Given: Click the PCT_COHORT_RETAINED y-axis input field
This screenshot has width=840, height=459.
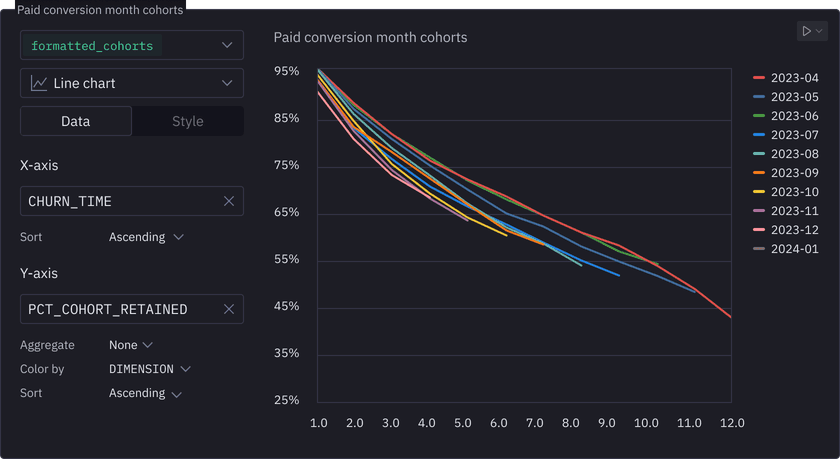Looking at the screenshot, I should click(120, 310).
